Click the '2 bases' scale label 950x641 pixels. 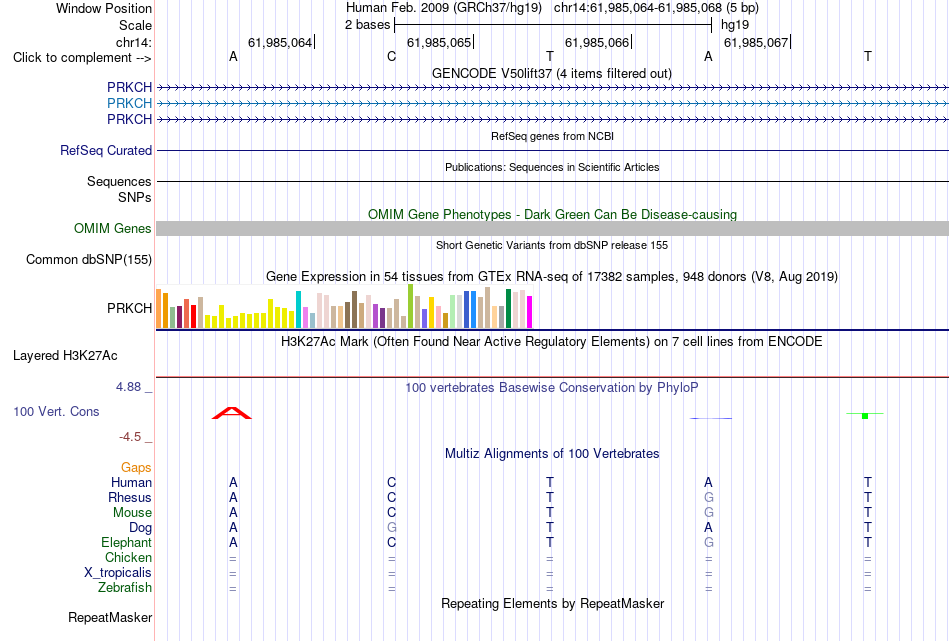tap(367, 25)
